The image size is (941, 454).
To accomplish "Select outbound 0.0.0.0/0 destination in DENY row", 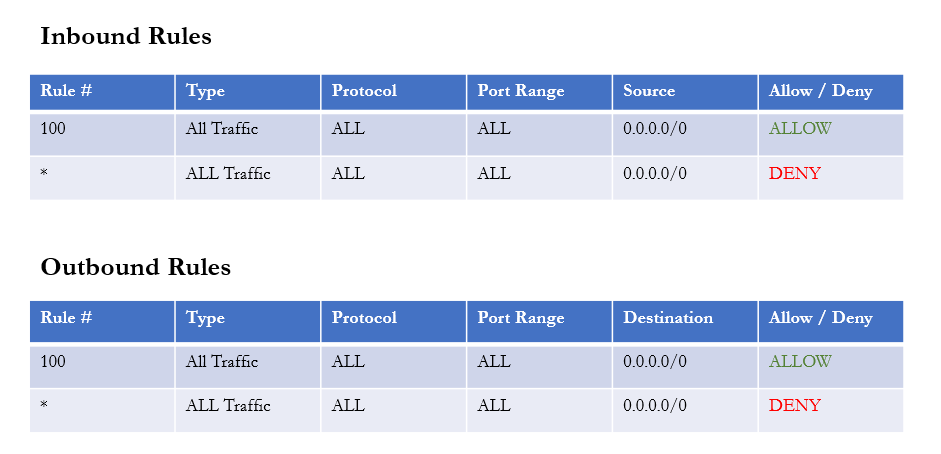I will [x=655, y=405].
